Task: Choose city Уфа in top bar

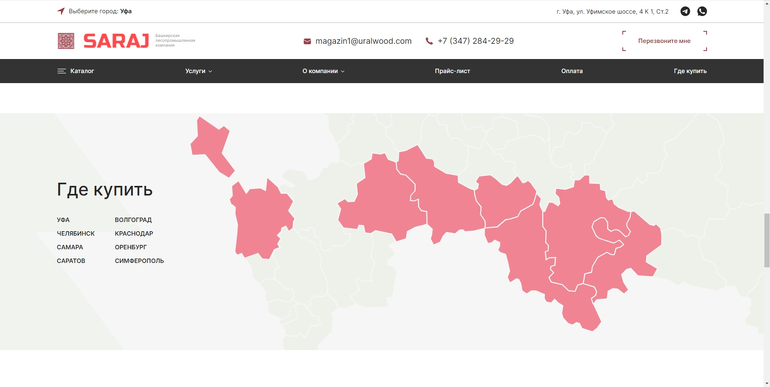Action: point(126,11)
